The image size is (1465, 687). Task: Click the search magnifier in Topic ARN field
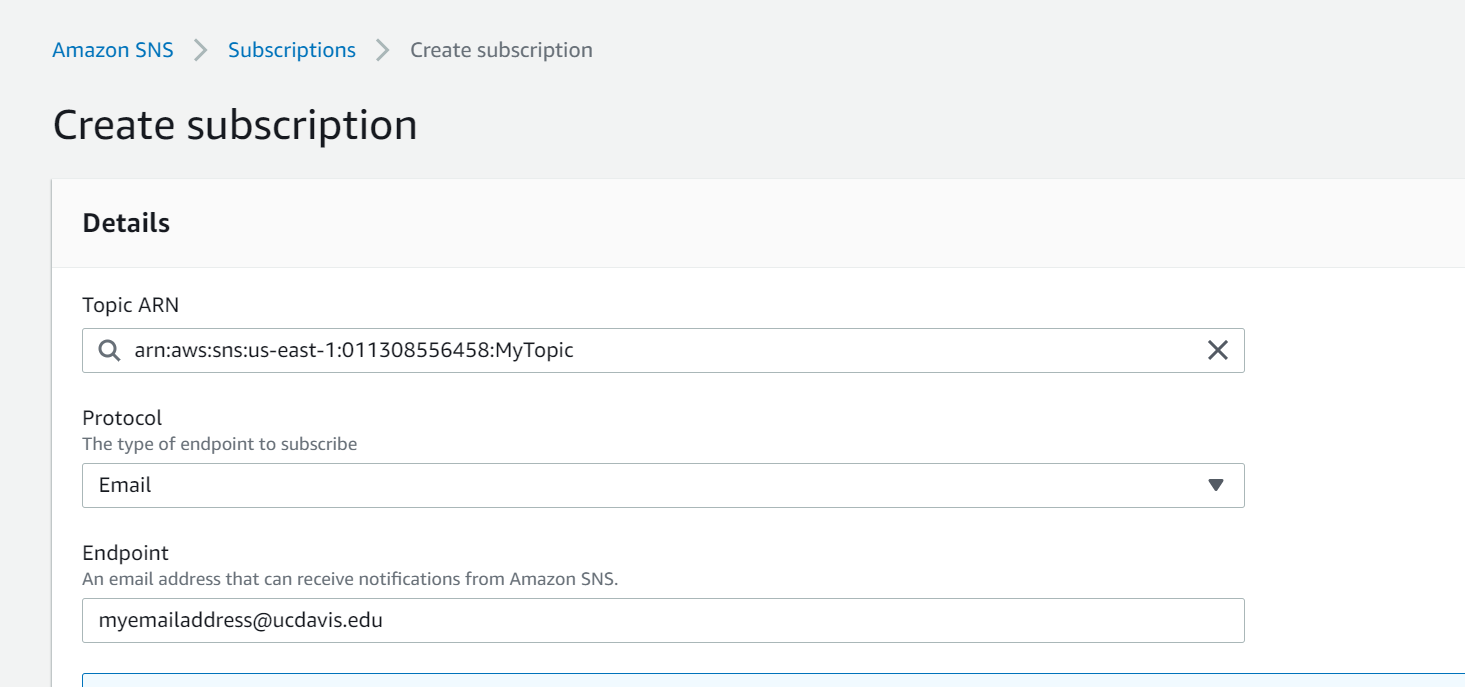(x=108, y=350)
